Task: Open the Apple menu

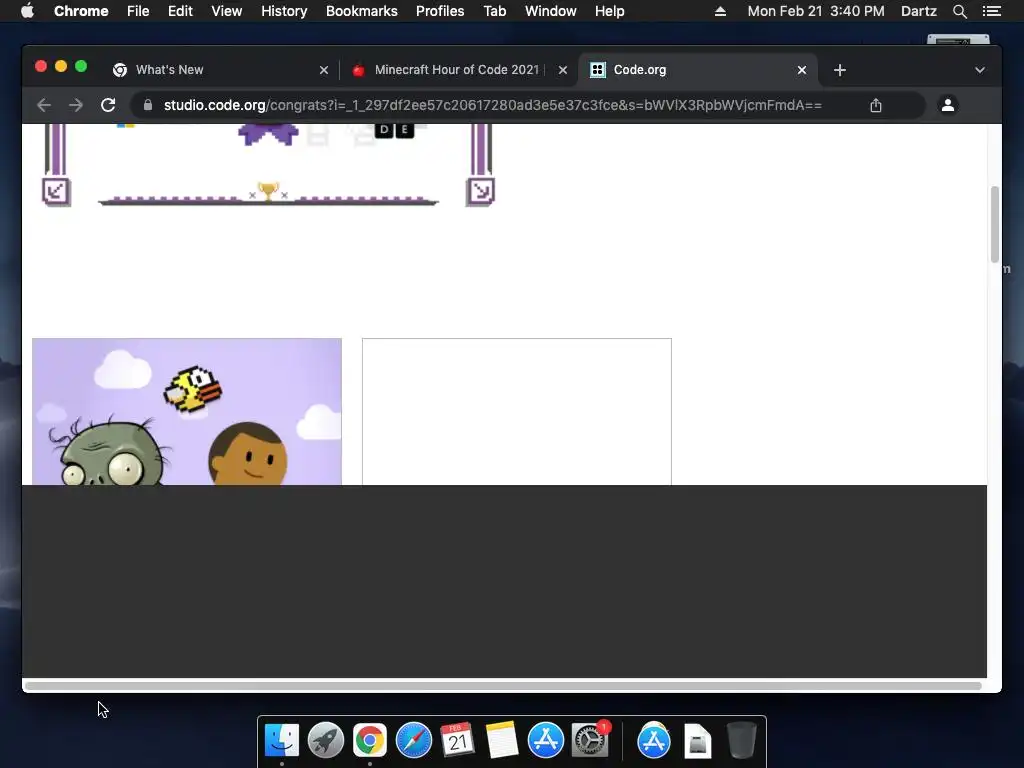Action: tap(27, 11)
